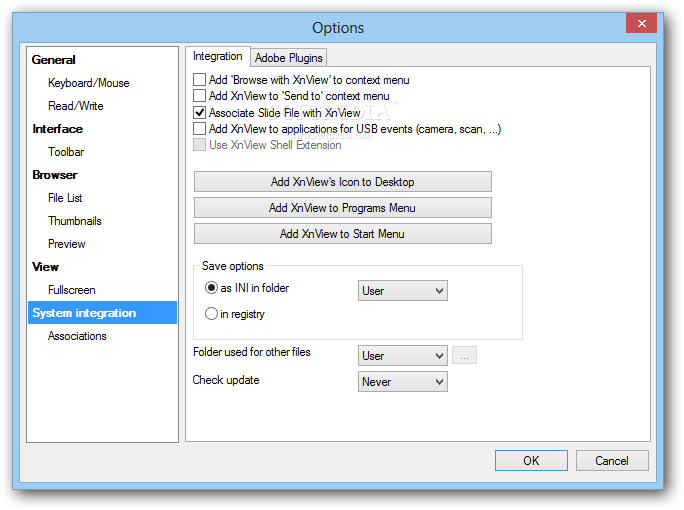The image size is (684, 510).
Task: Confirm settings with OK button
Action: (531, 461)
